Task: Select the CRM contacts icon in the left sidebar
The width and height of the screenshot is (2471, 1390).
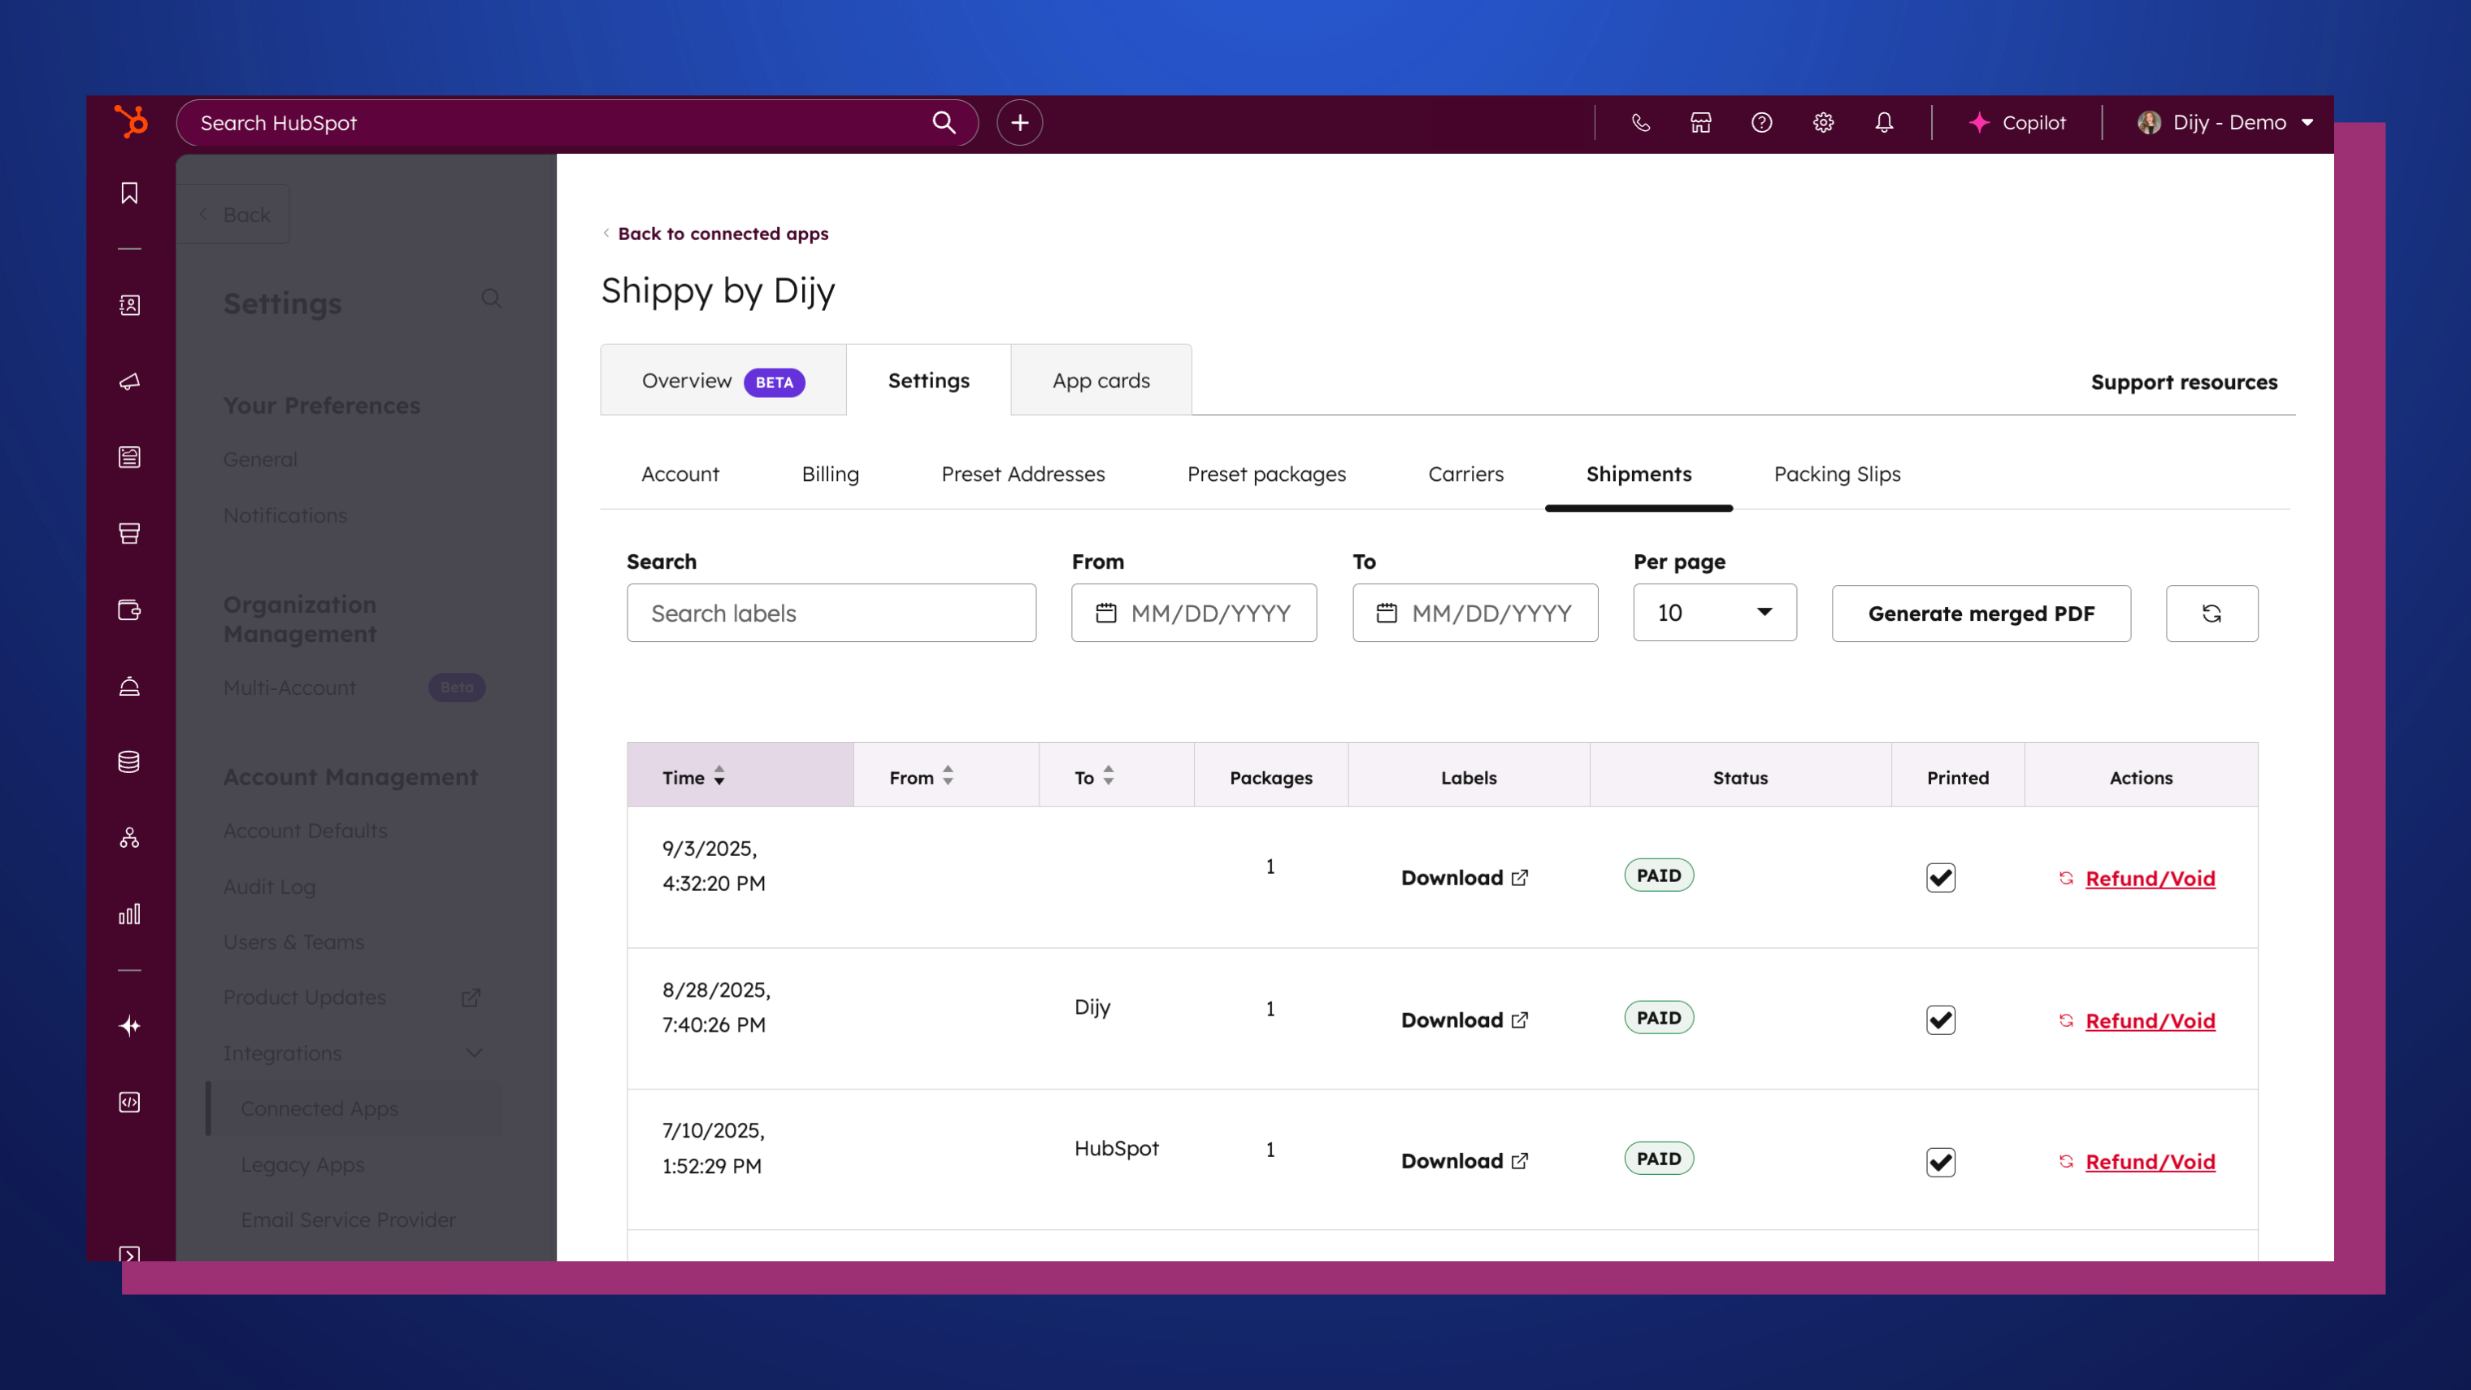Action: point(129,305)
